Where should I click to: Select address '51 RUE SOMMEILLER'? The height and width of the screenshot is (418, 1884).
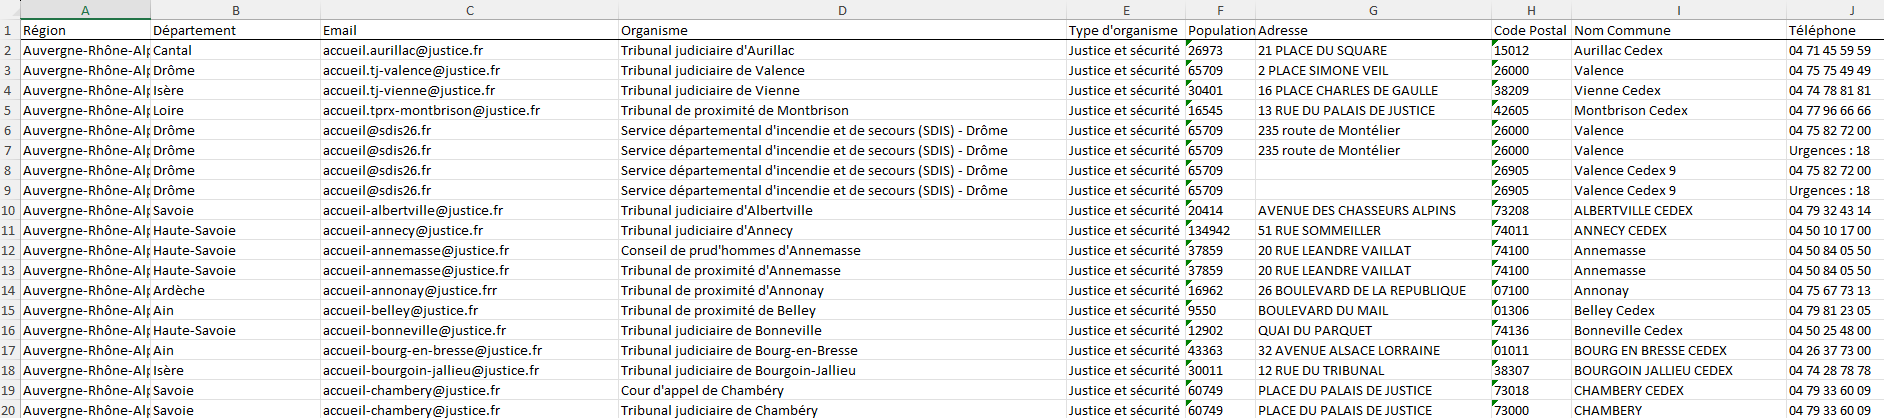pos(1373,230)
